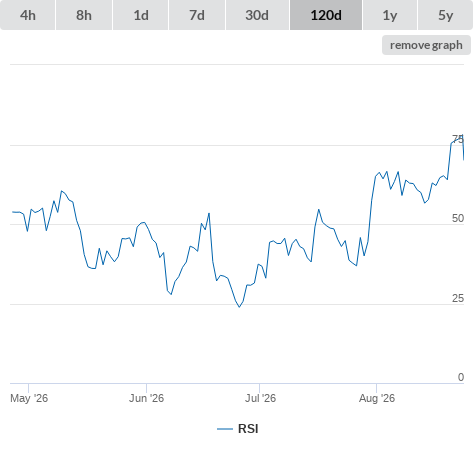
Task: Click the RSI peak near 75
Action: coord(462,135)
